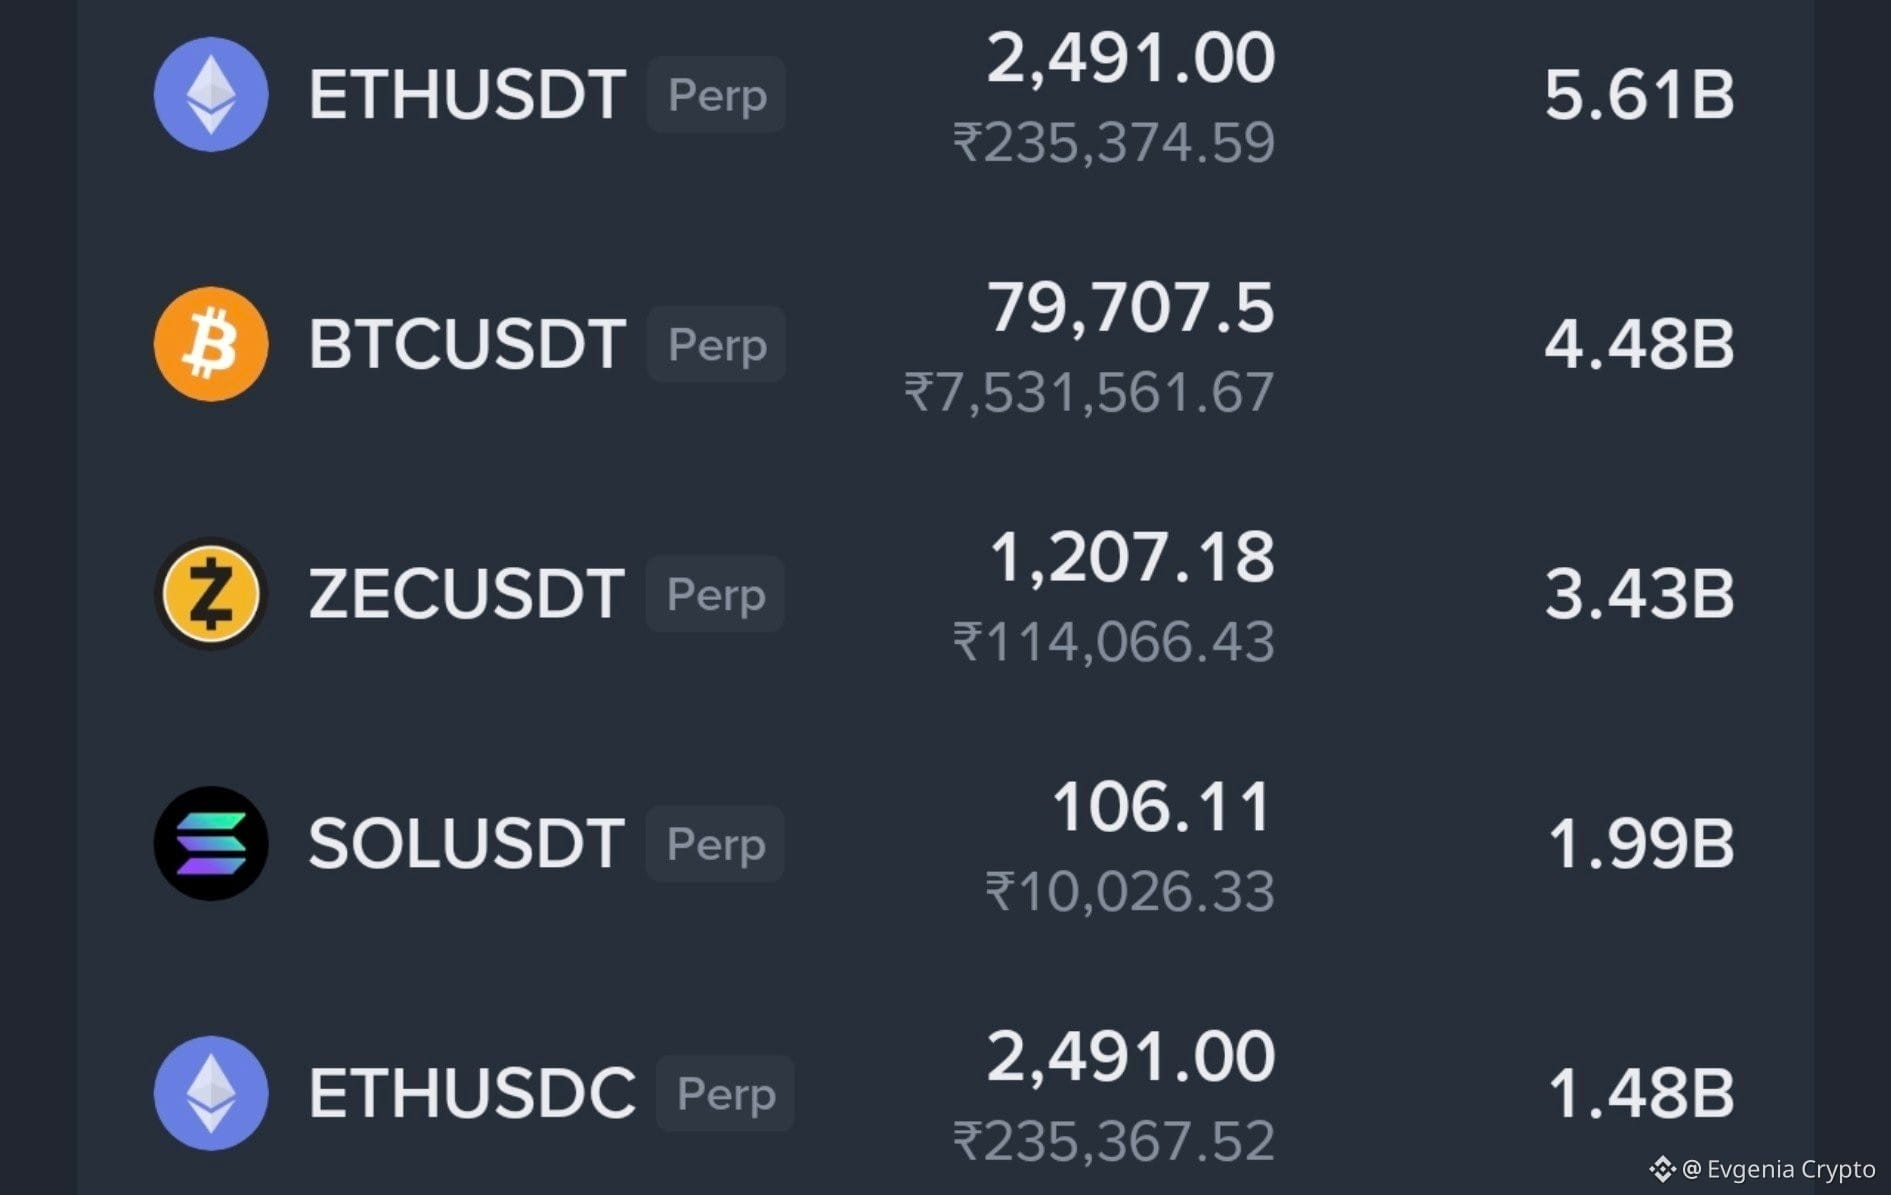The width and height of the screenshot is (1891, 1195).
Task: Open the BTCUSDT pair name
Action: pos(467,344)
